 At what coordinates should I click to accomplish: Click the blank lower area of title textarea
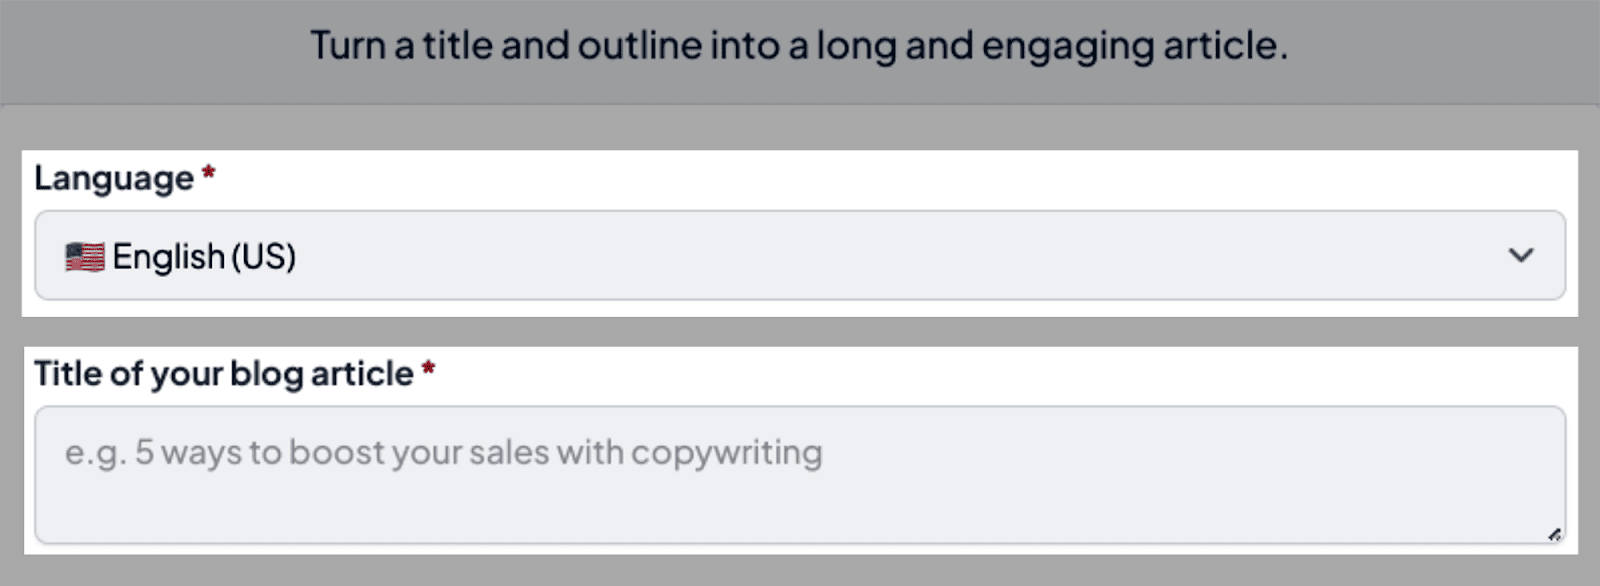coord(800,510)
